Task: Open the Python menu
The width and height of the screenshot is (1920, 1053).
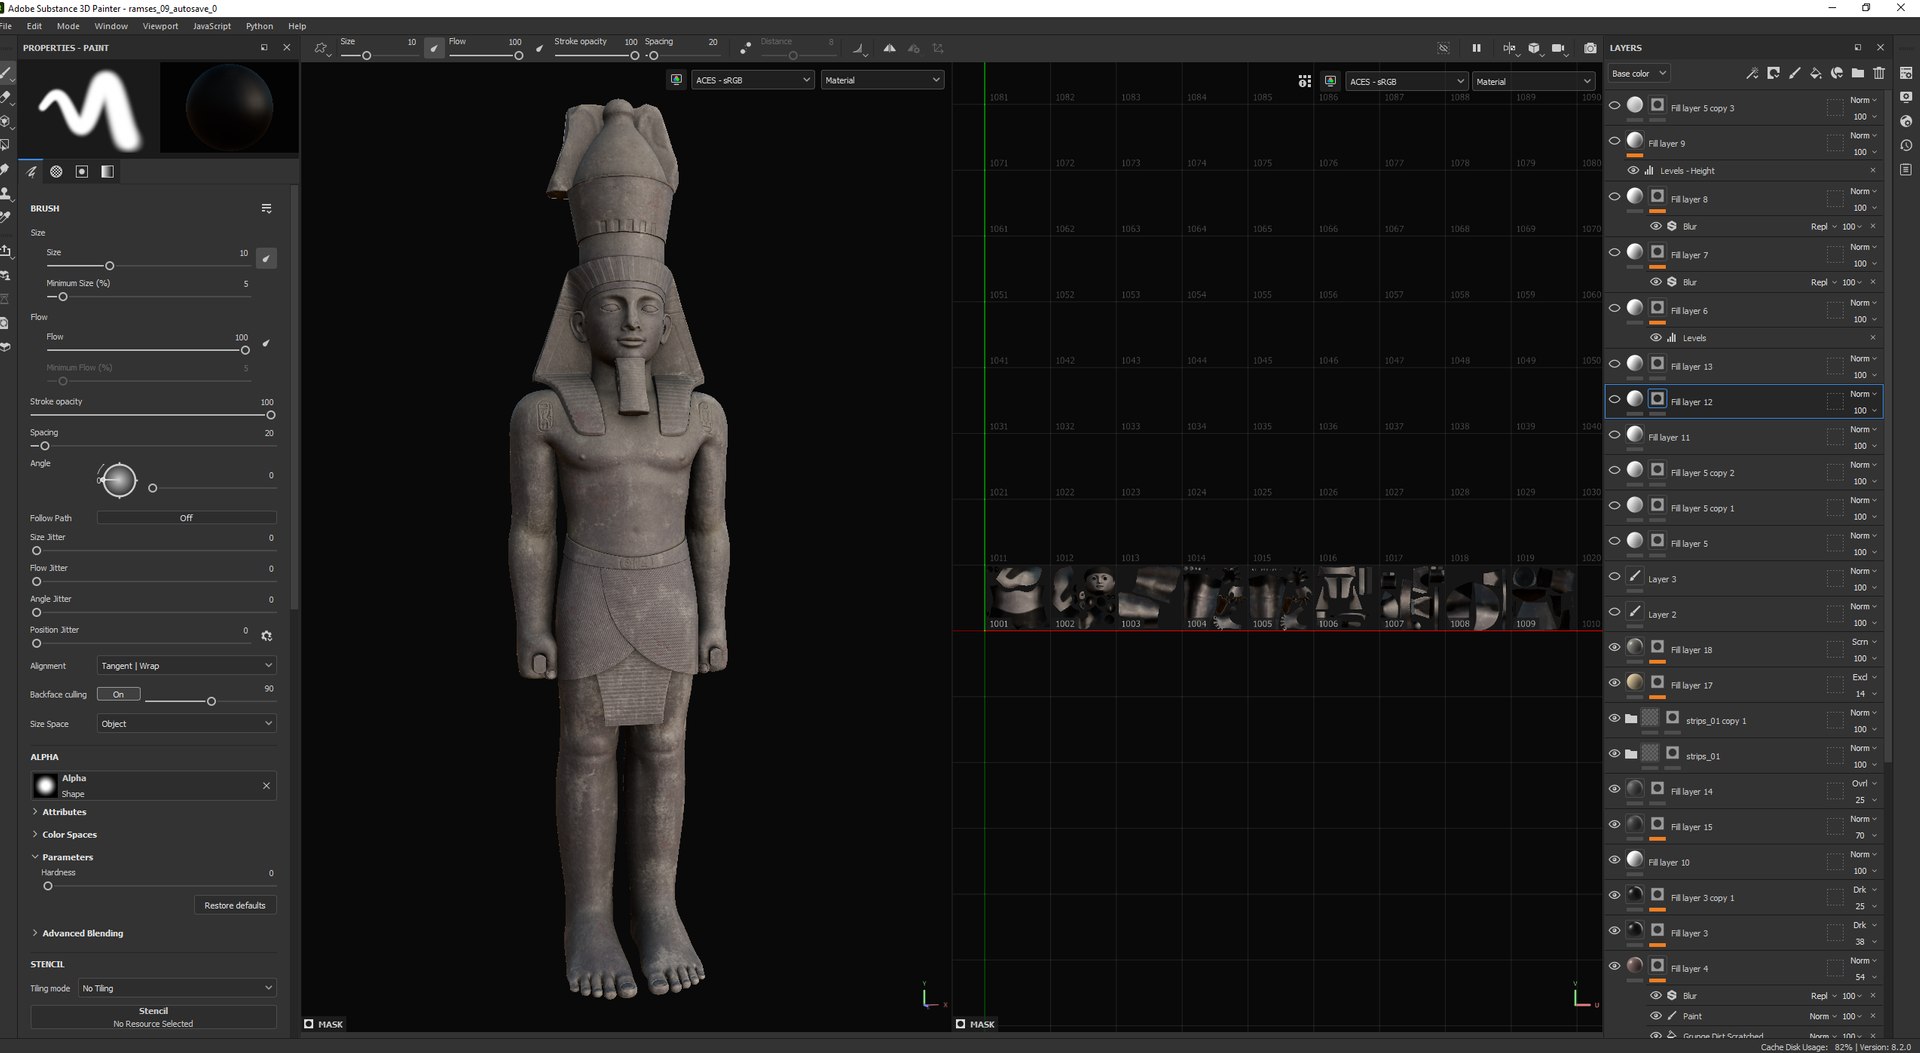Action: [x=259, y=26]
